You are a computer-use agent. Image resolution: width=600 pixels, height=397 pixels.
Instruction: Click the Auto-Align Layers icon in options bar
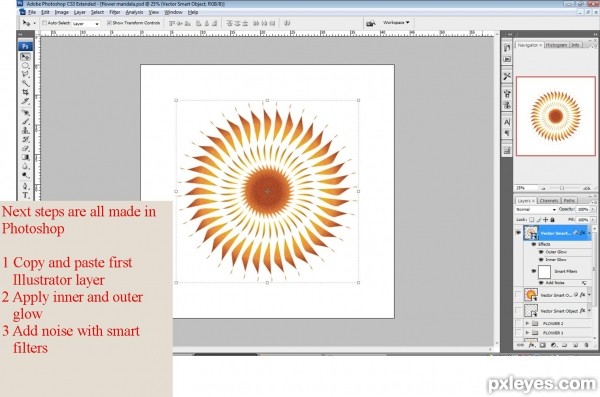click(x=287, y=23)
